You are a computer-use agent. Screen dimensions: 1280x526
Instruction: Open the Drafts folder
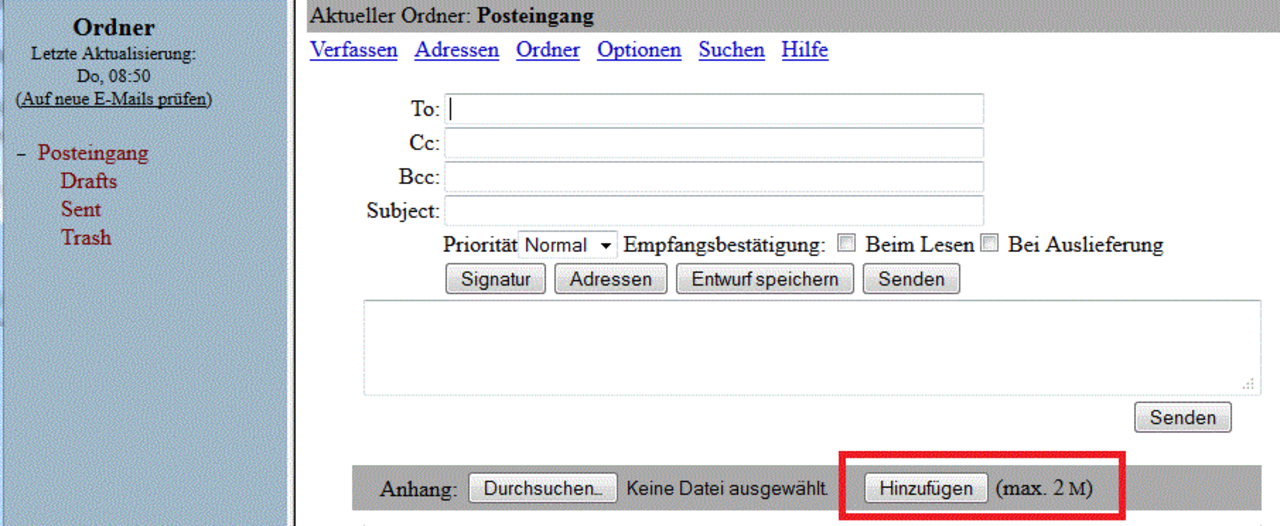(88, 181)
